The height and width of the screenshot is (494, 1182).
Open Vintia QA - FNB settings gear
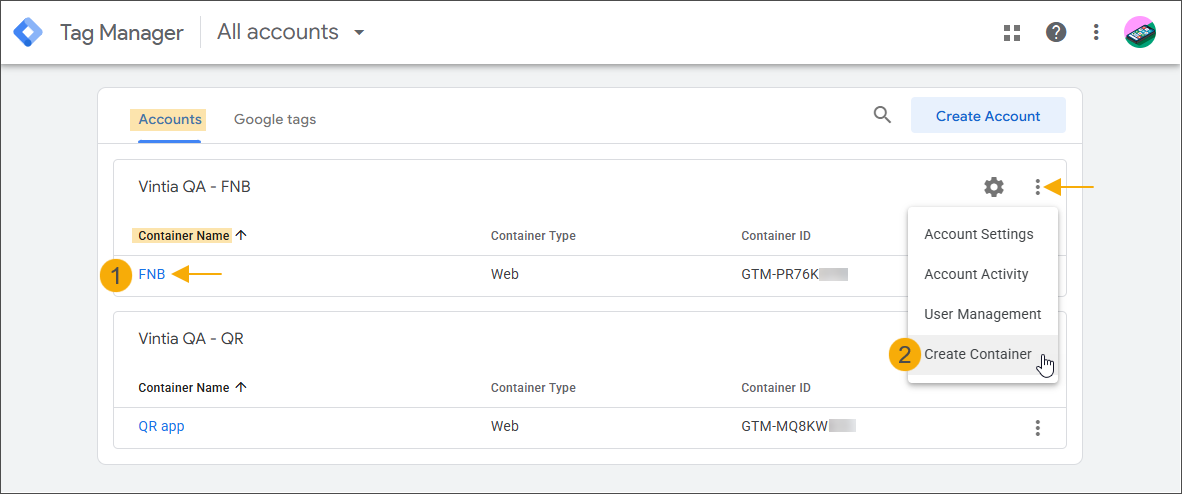point(994,187)
